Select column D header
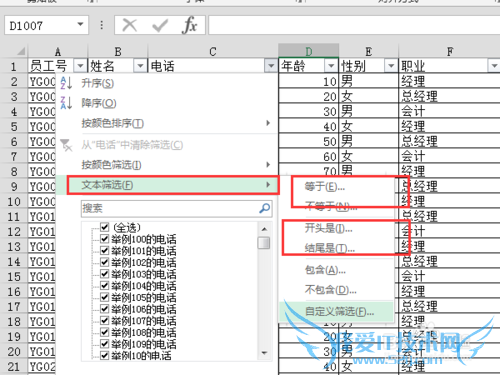The image size is (500, 375). click(x=309, y=51)
